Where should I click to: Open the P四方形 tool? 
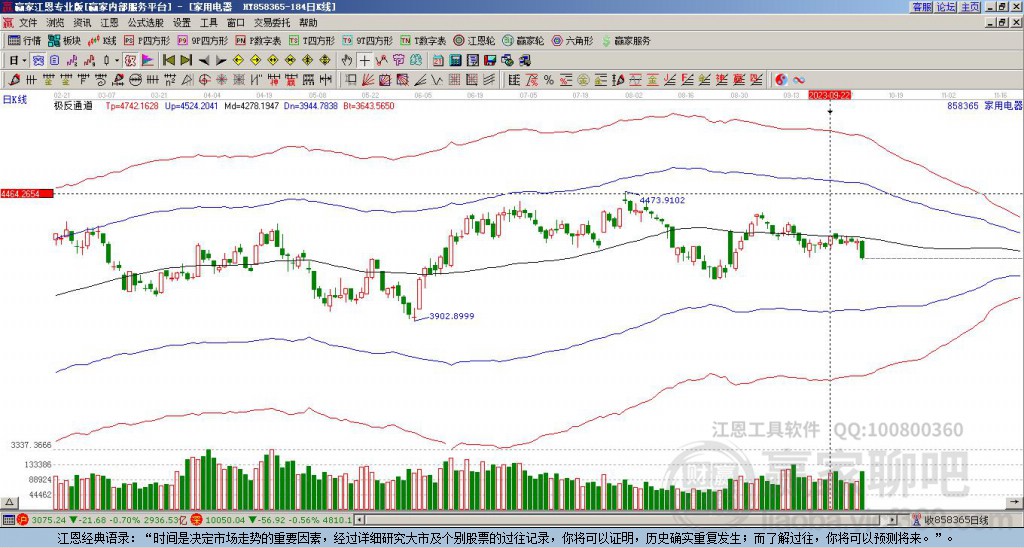click(x=147, y=40)
